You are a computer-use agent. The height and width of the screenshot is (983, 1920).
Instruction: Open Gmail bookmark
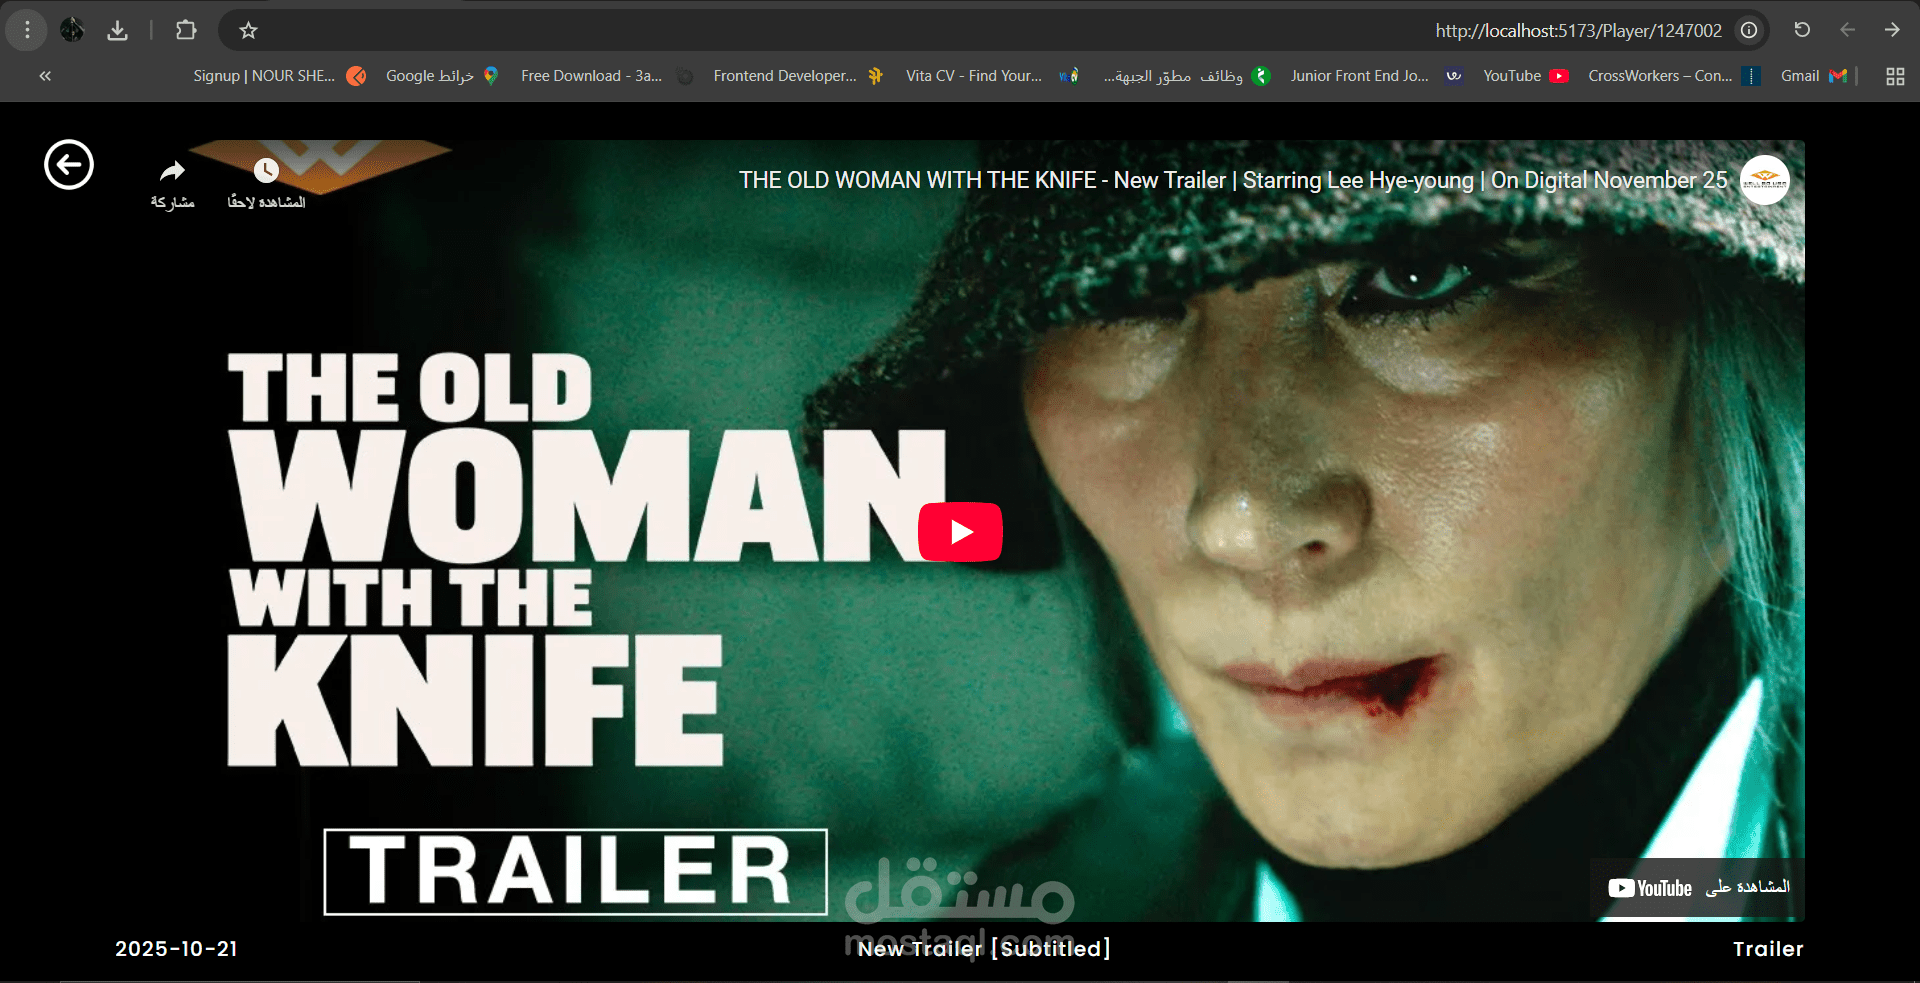pyautogui.click(x=1813, y=76)
